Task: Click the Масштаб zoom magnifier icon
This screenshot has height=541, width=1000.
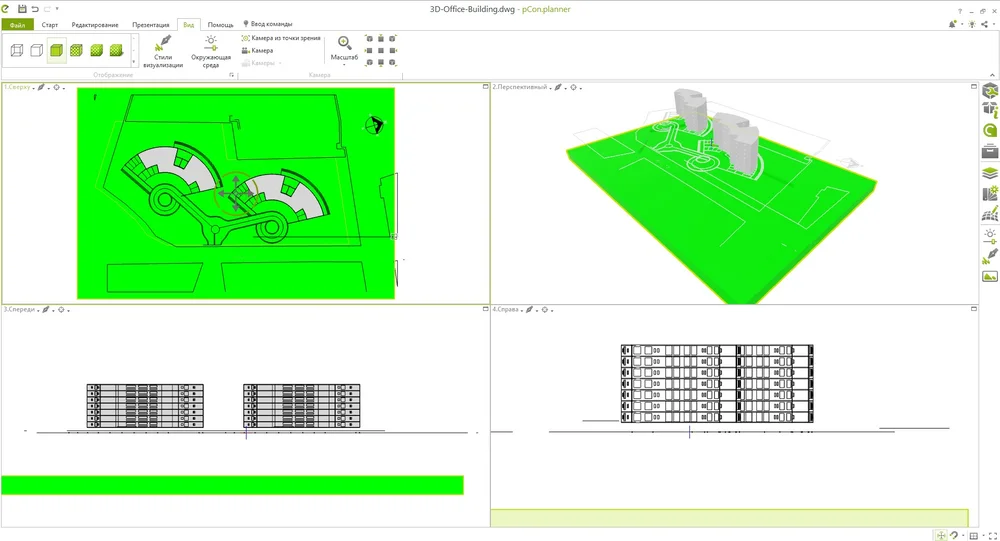Action: tap(344, 44)
